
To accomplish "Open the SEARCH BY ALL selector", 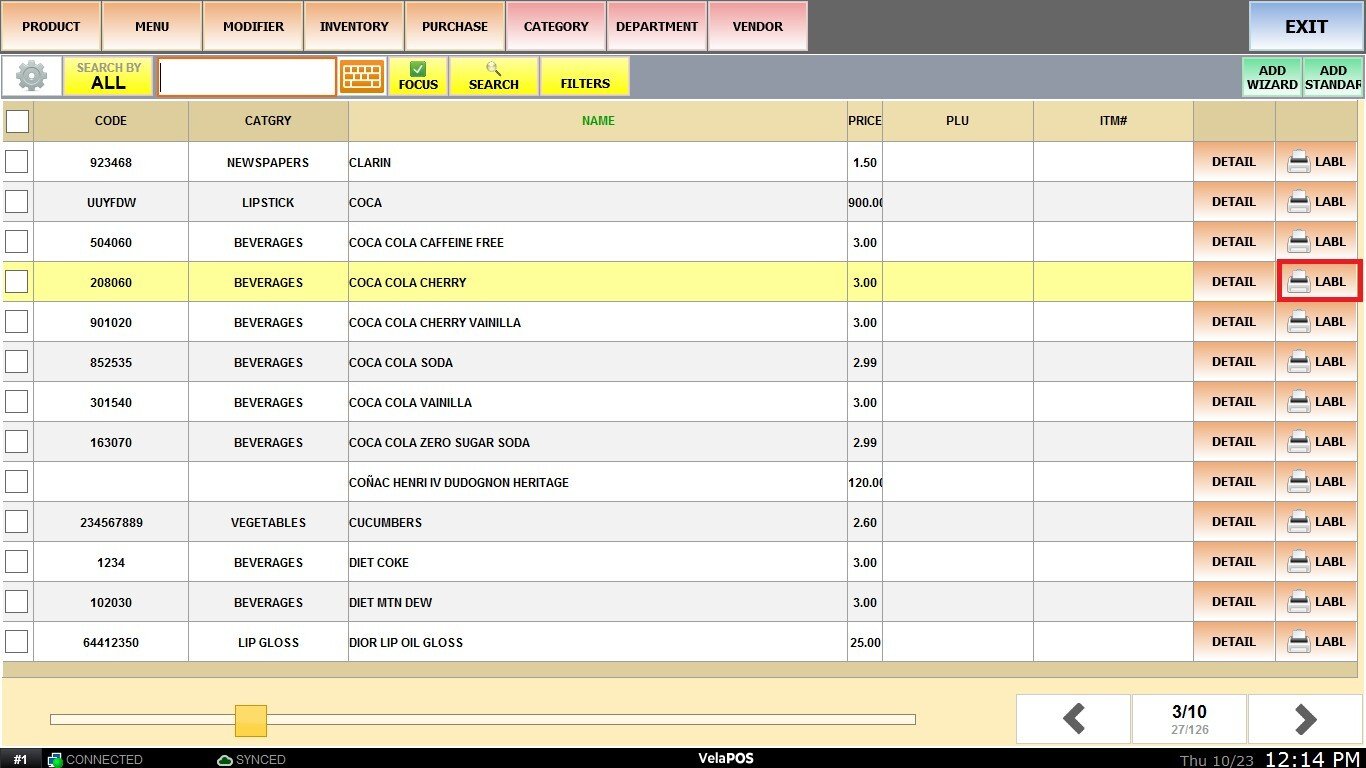I will pyautogui.click(x=108, y=76).
